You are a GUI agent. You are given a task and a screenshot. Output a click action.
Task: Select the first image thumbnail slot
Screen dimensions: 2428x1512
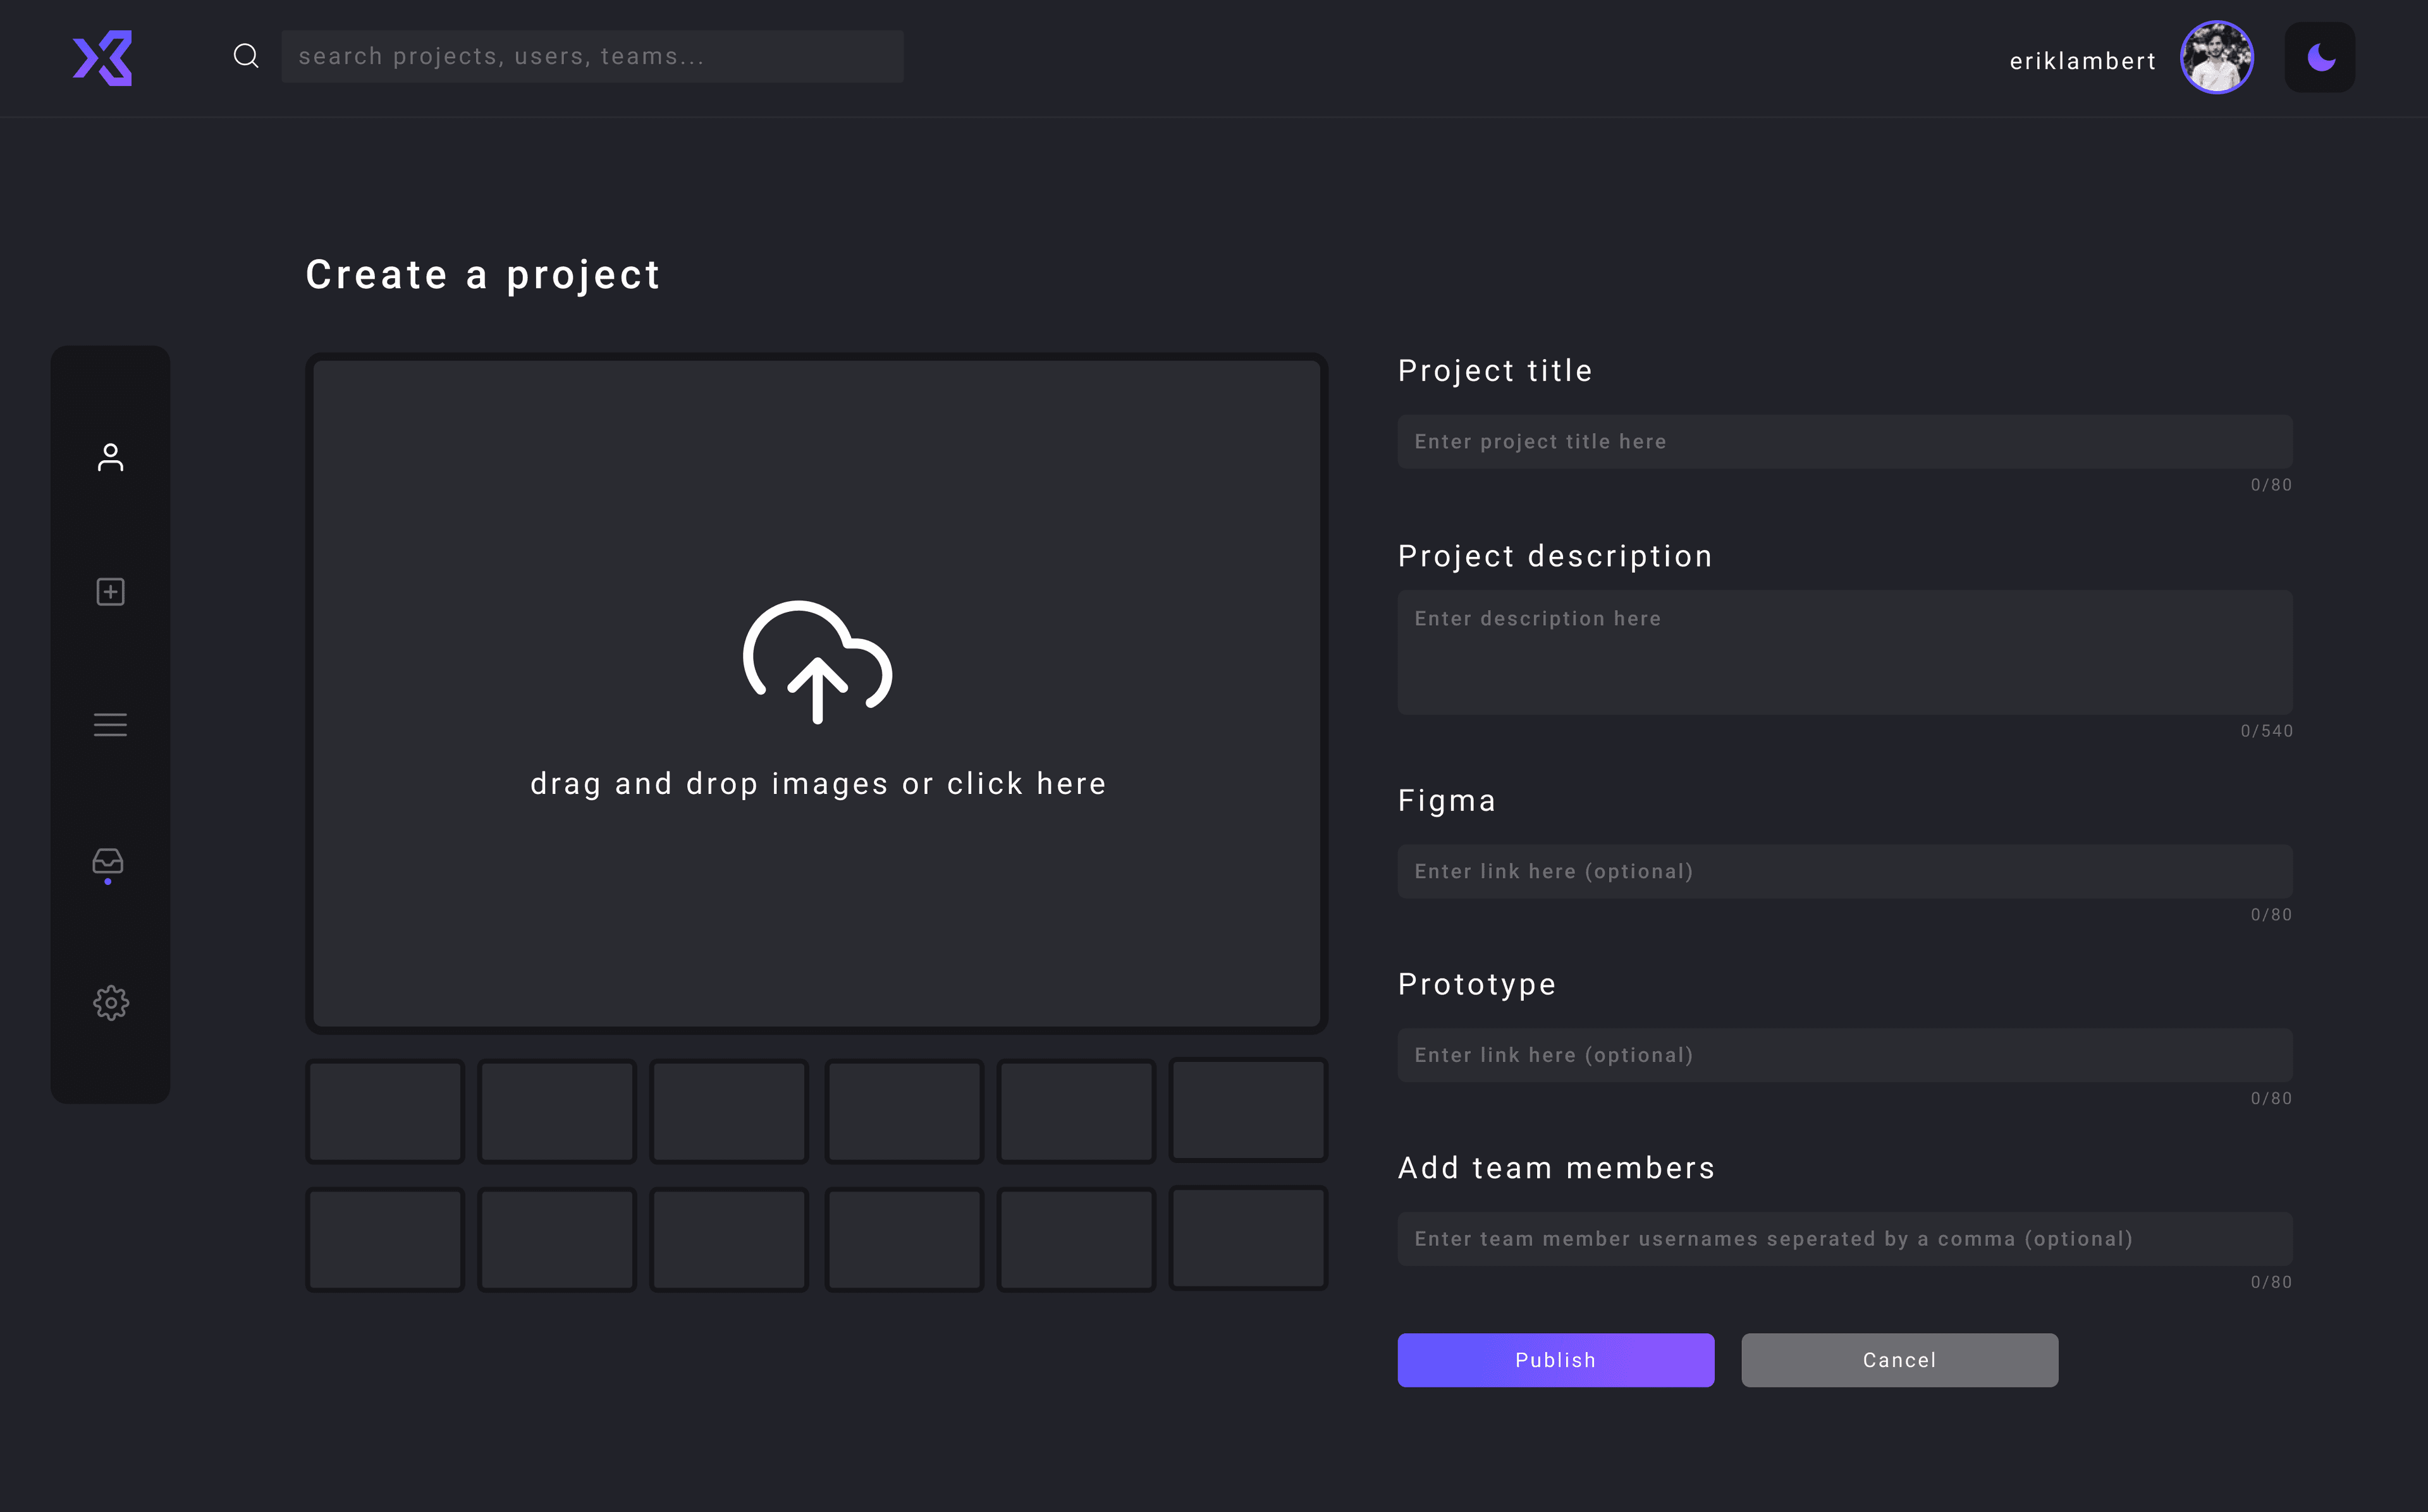tap(385, 1110)
